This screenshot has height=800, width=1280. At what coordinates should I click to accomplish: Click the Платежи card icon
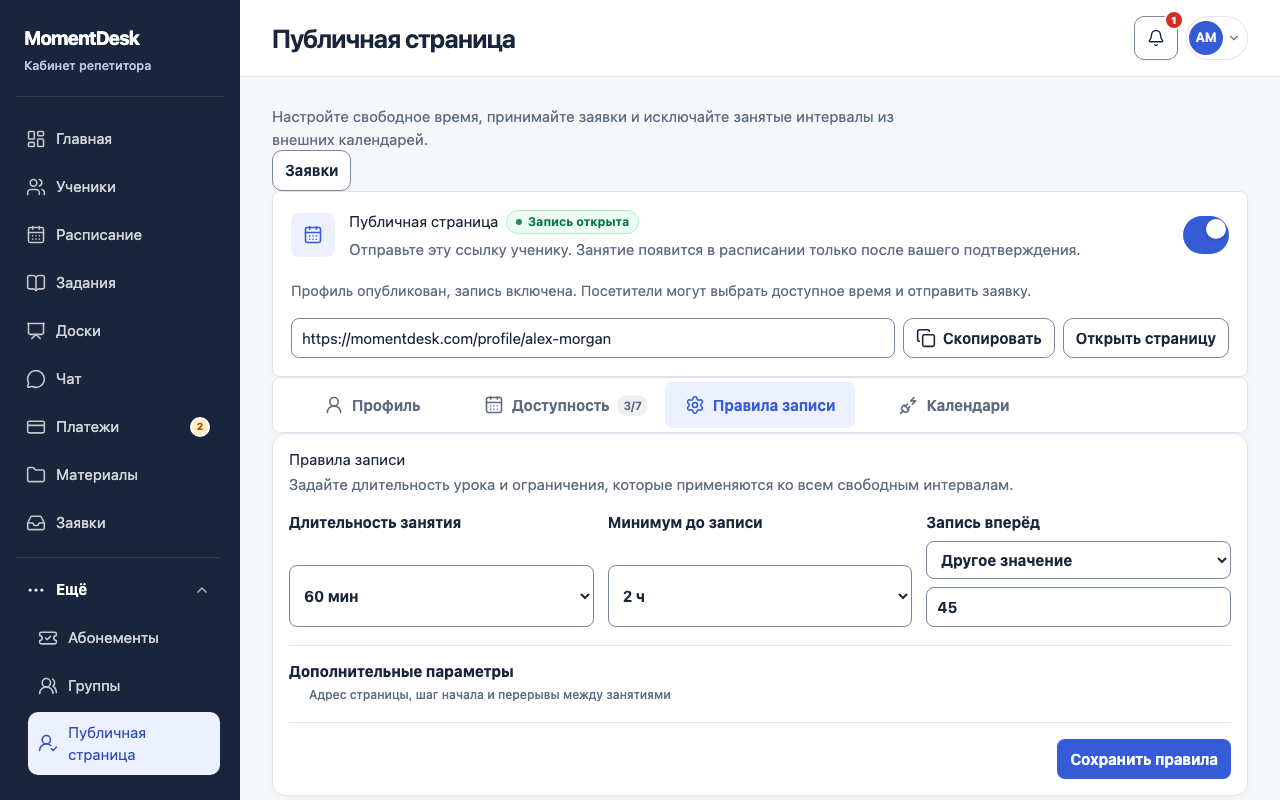(36, 427)
